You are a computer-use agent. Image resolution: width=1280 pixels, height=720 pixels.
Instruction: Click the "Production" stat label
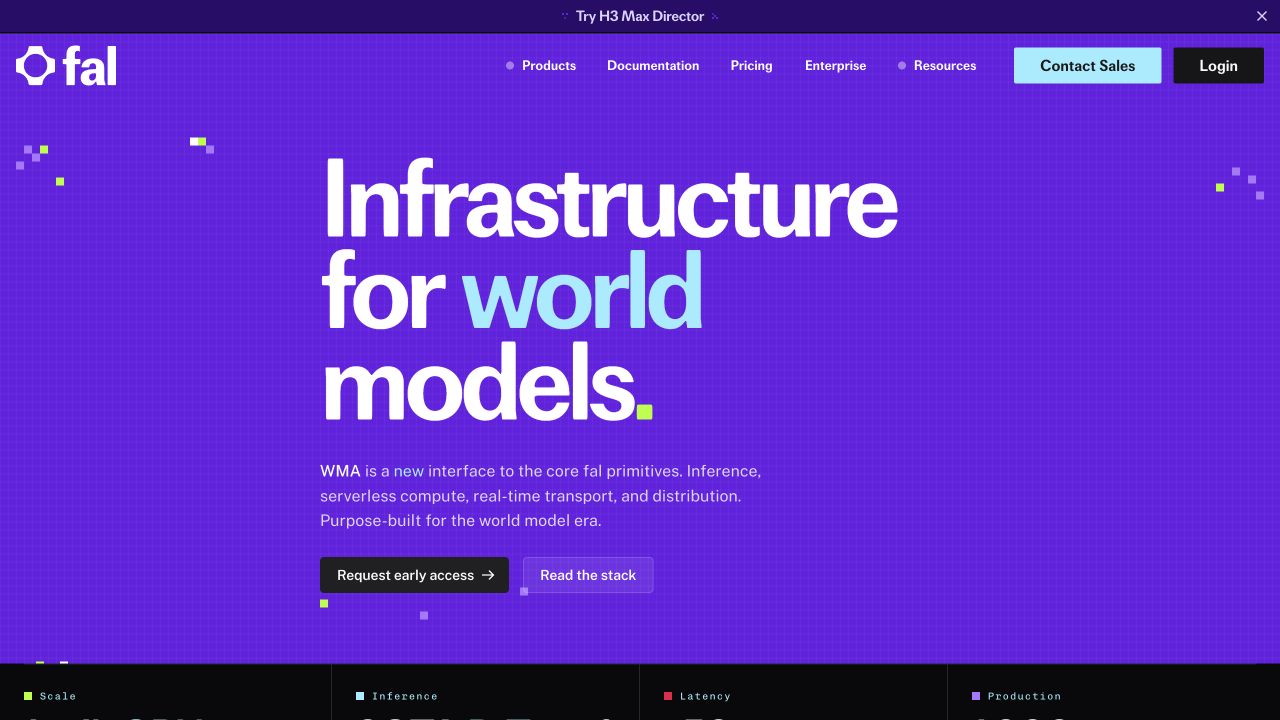pos(1024,696)
